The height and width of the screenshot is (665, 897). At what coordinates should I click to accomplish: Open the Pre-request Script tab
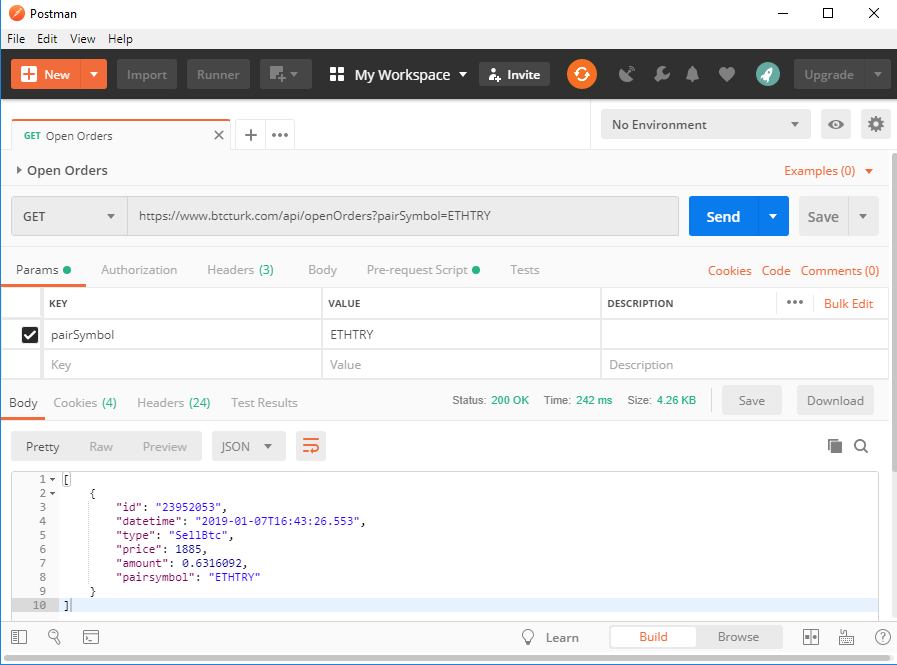point(423,270)
